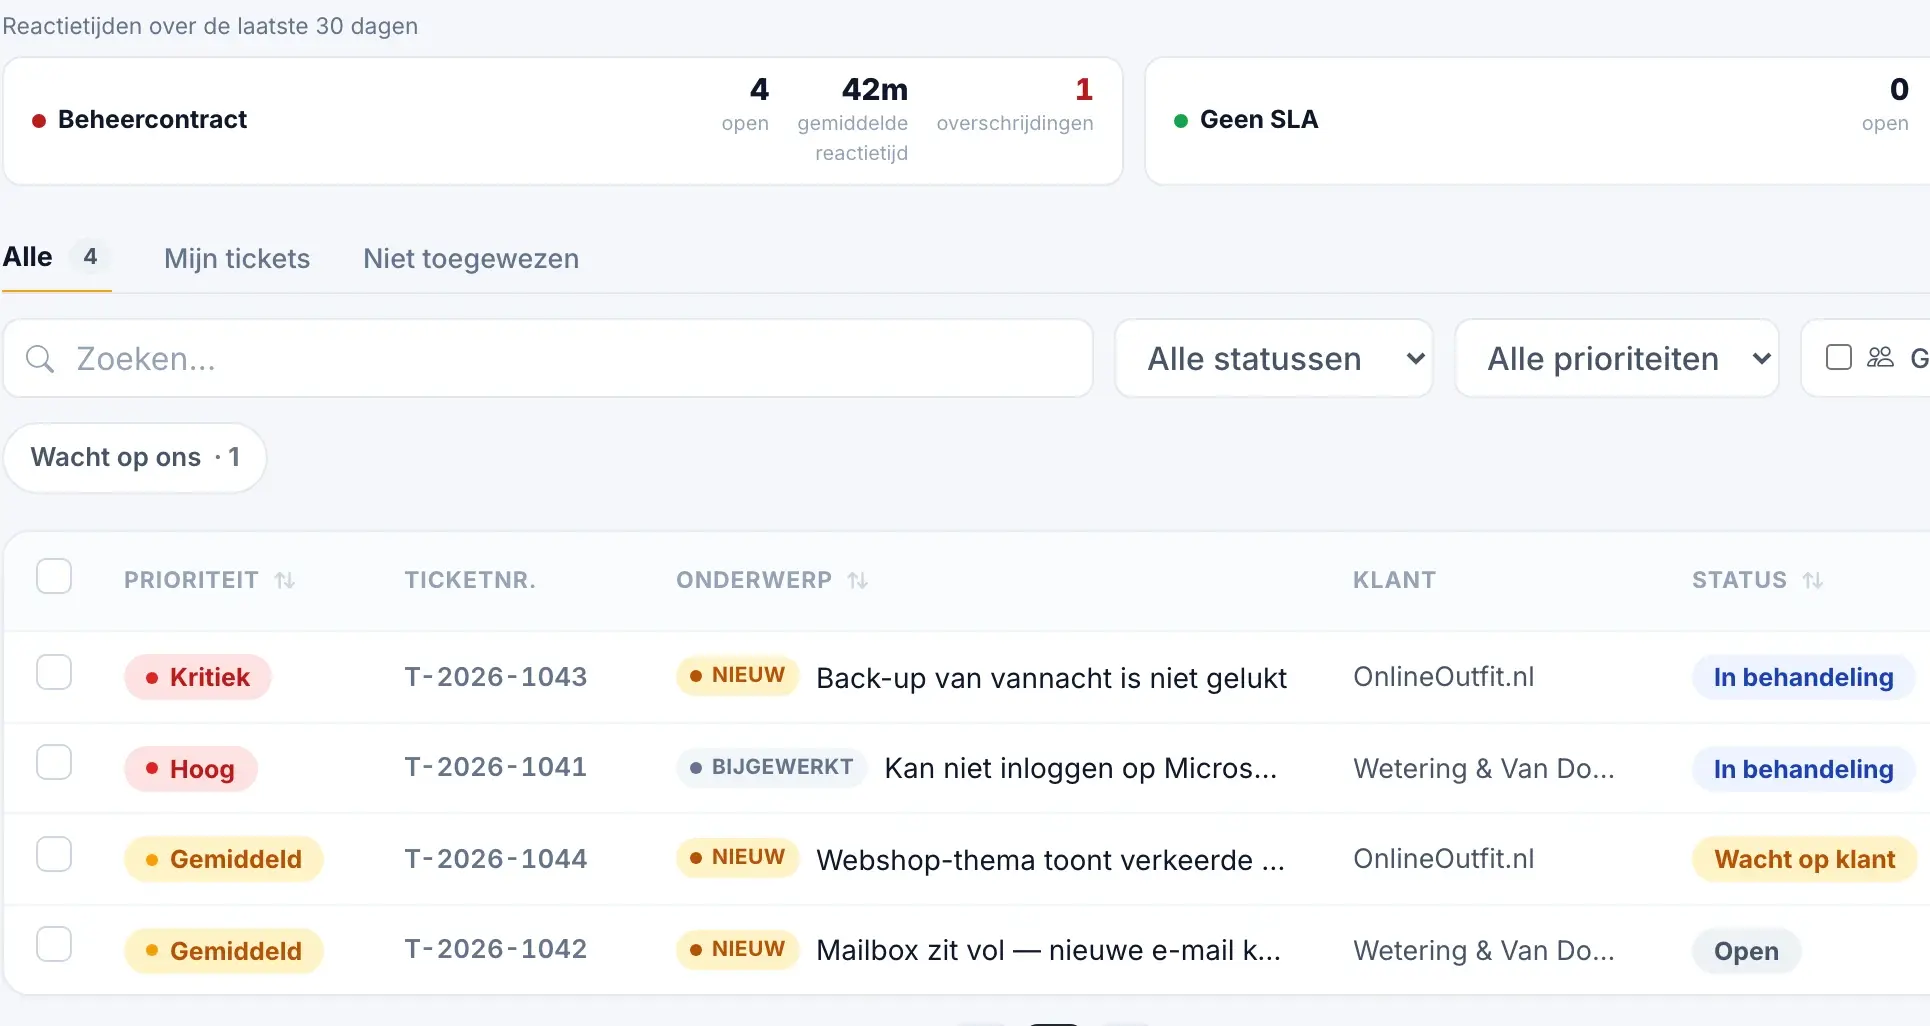
Task: Open ticket Back-up van vannacht is niet gelukt
Action: click(1051, 678)
